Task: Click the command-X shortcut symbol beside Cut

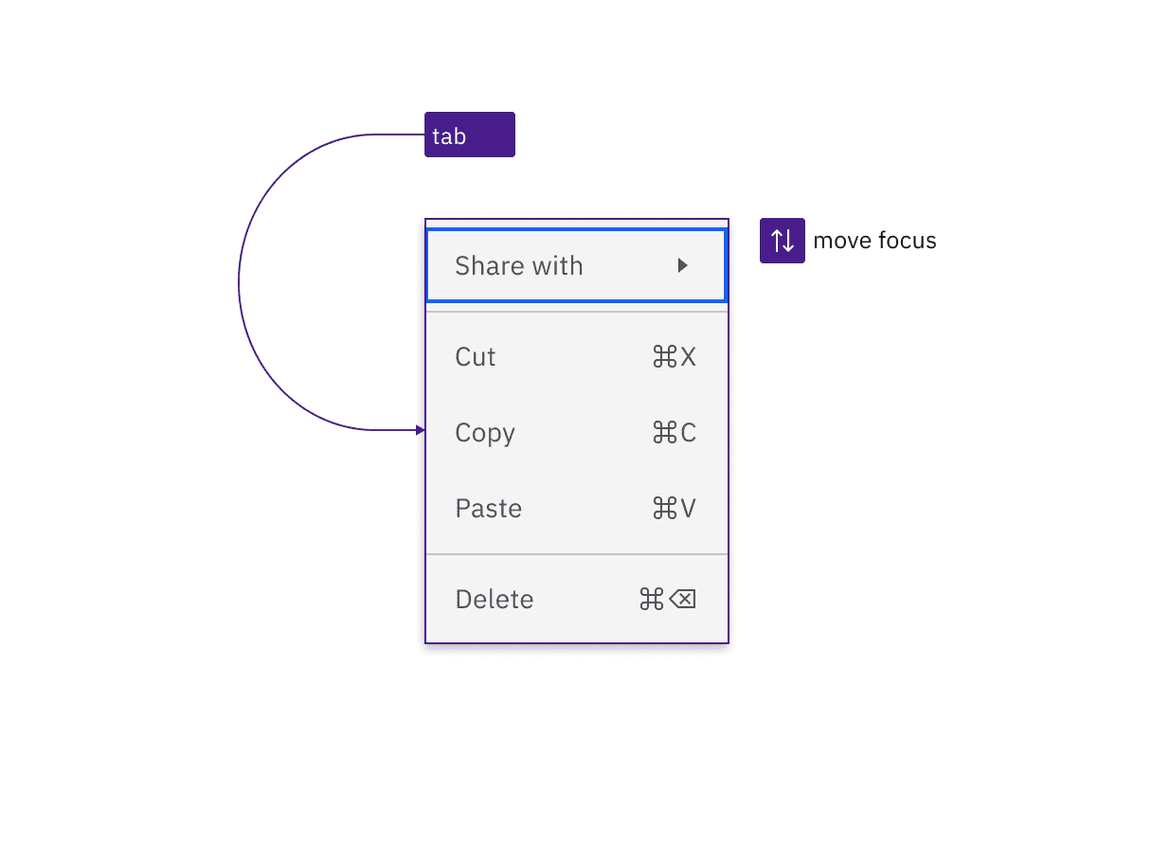Action: (674, 357)
